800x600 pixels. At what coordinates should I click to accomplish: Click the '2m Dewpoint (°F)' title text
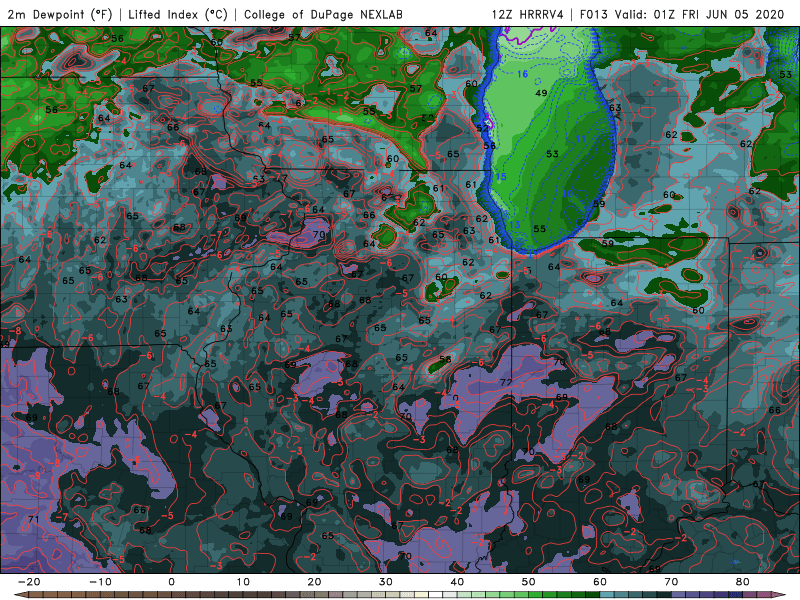coord(59,14)
